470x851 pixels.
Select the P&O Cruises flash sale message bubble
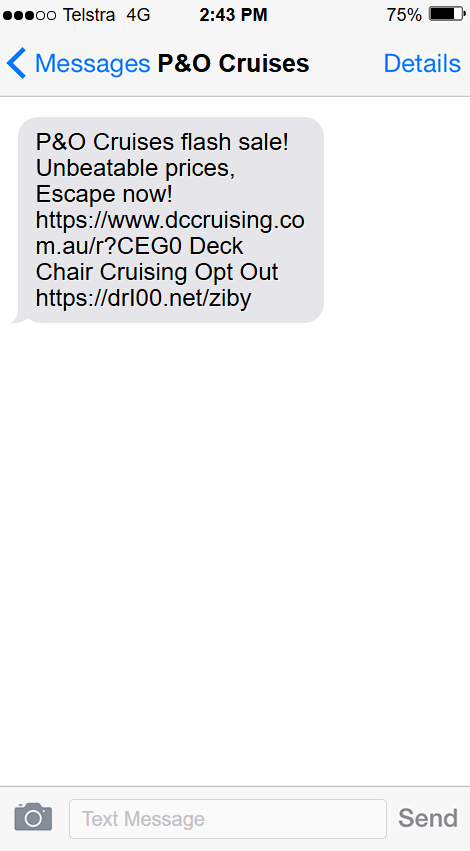(170, 220)
